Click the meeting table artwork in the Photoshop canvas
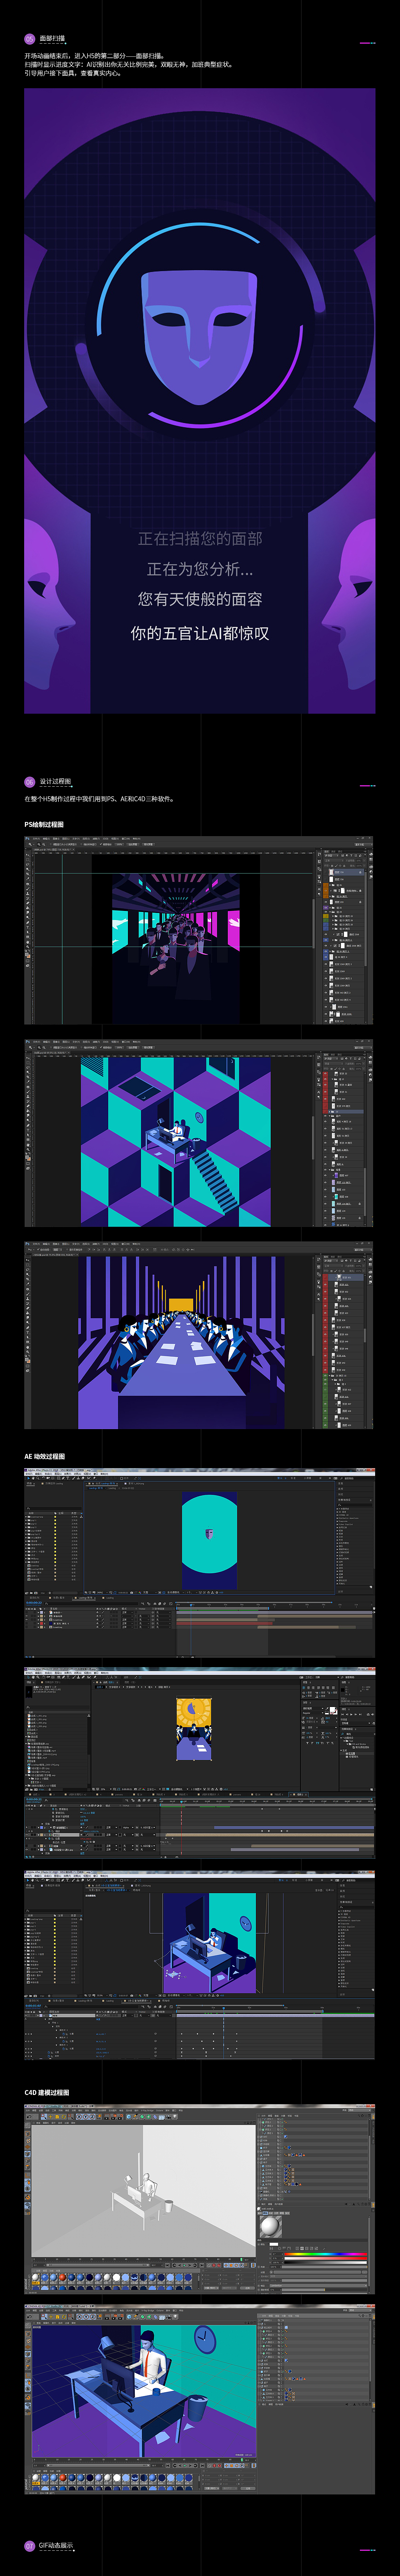 pos(181,1342)
